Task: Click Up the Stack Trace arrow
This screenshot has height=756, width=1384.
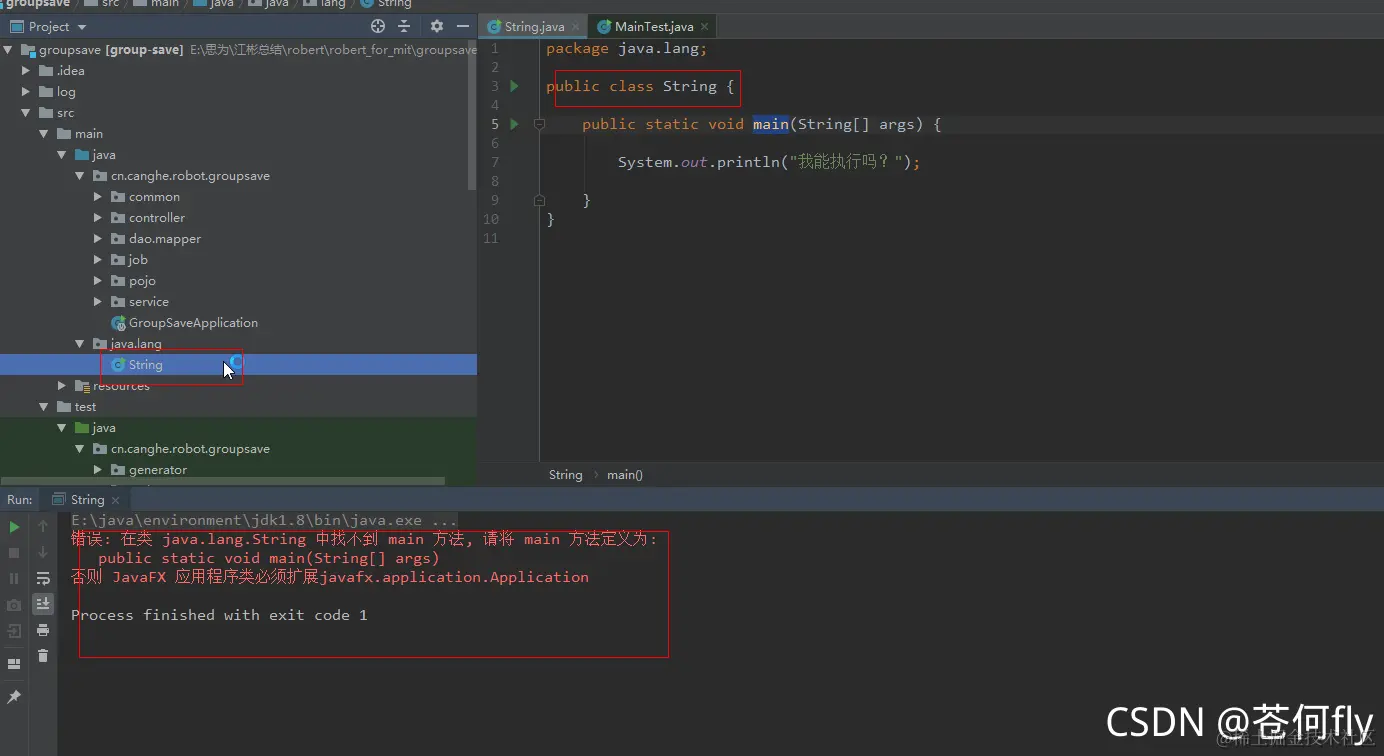Action: click(x=43, y=527)
